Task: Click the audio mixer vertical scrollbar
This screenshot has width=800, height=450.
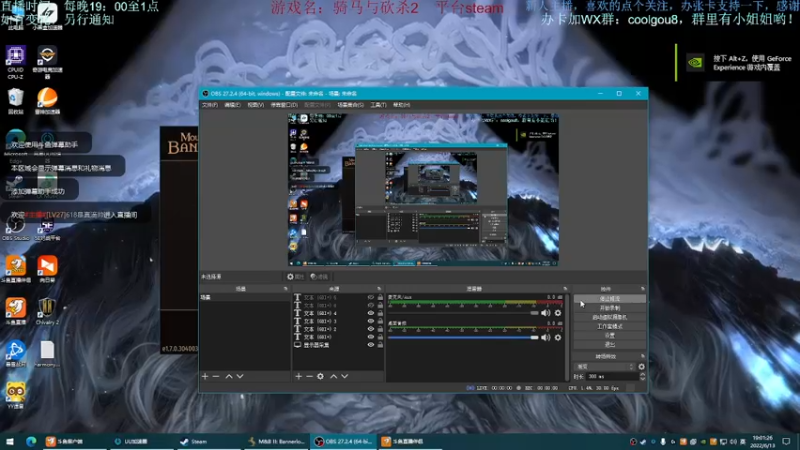Action: coord(567,337)
